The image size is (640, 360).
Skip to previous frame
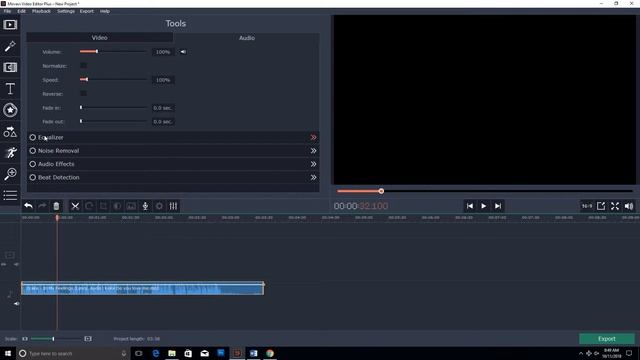click(x=470, y=206)
